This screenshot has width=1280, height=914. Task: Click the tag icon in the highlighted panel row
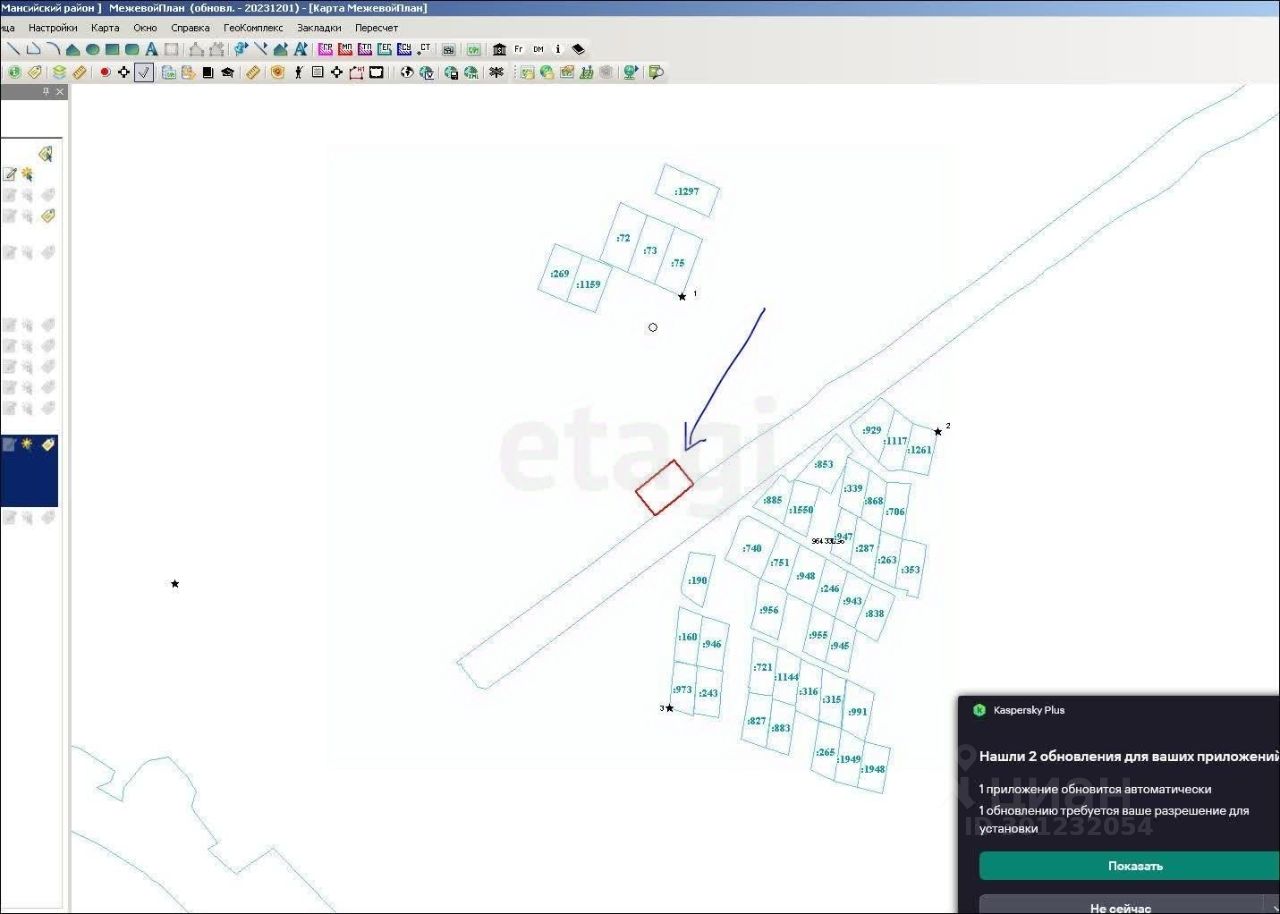click(x=48, y=444)
